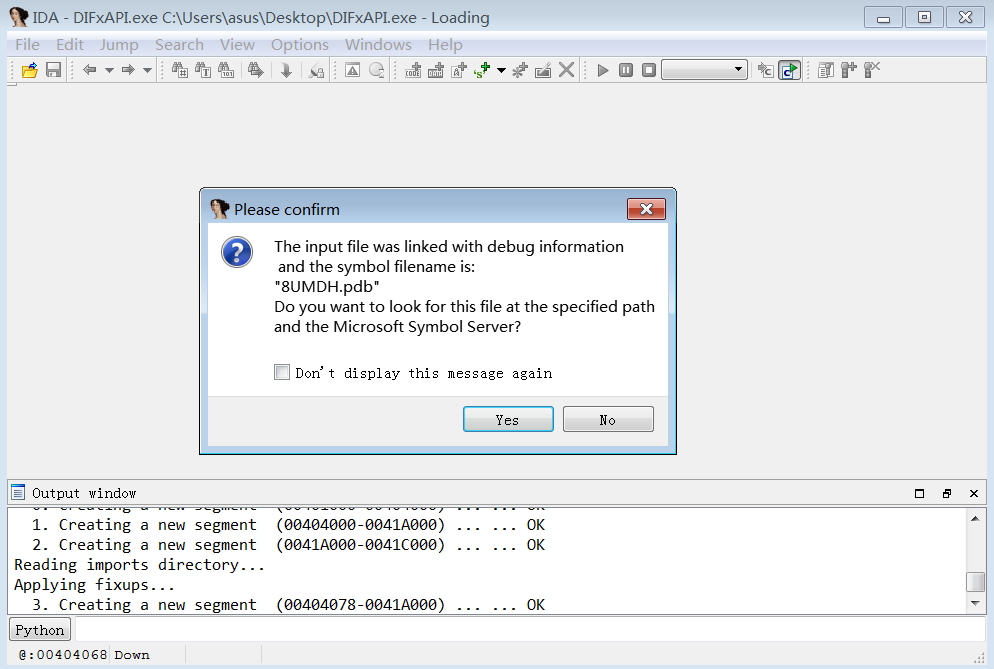
Task: Click the highlighted C with green play icon
Action: coord(789,70)
